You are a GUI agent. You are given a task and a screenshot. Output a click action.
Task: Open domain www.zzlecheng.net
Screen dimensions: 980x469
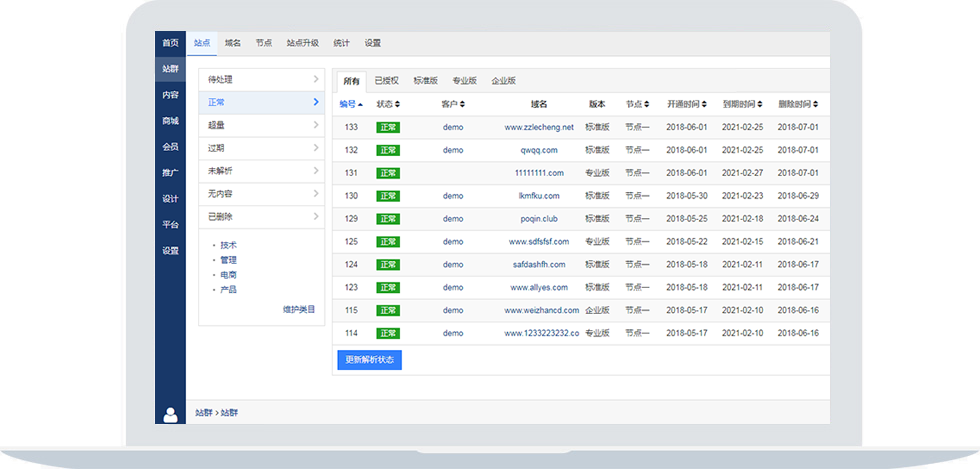coord(539,127)
